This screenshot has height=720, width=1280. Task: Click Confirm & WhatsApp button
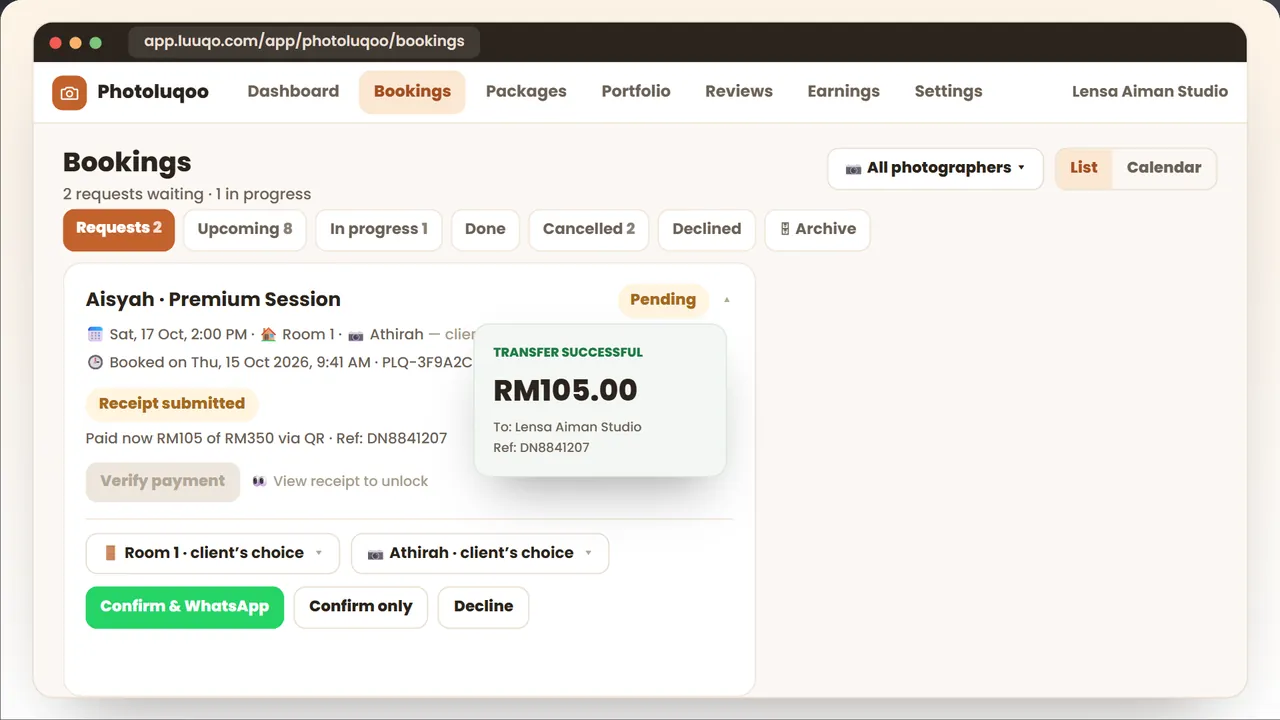coord(185,607)
